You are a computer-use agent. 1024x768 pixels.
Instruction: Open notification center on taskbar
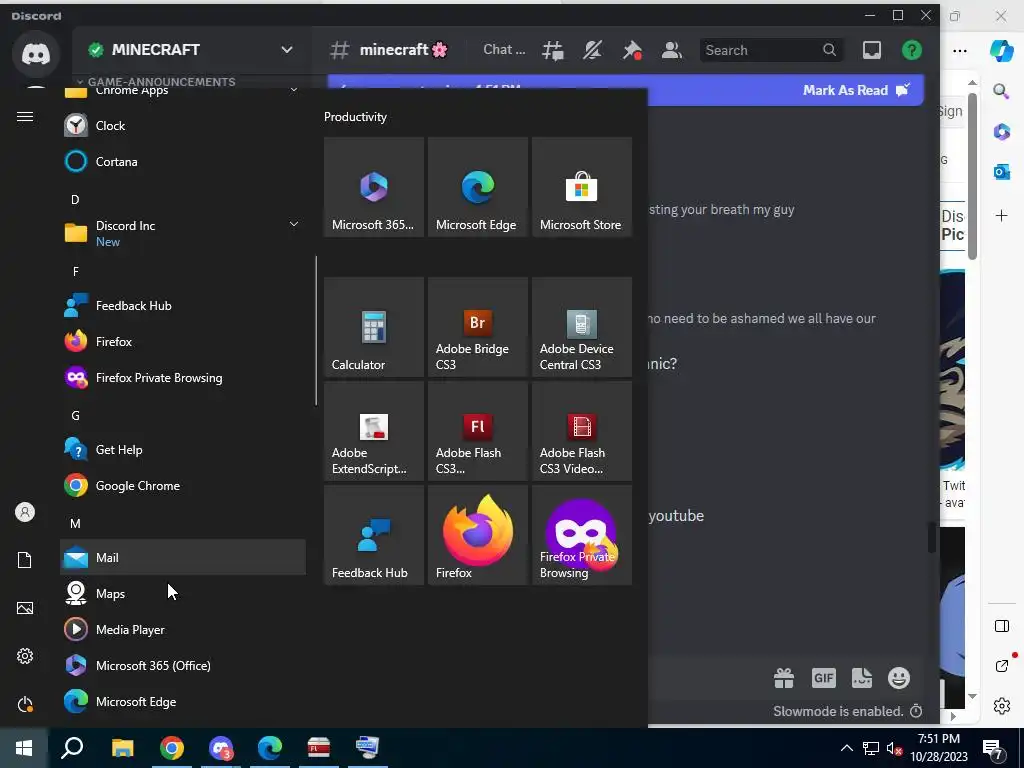click(x=993, y=748)
